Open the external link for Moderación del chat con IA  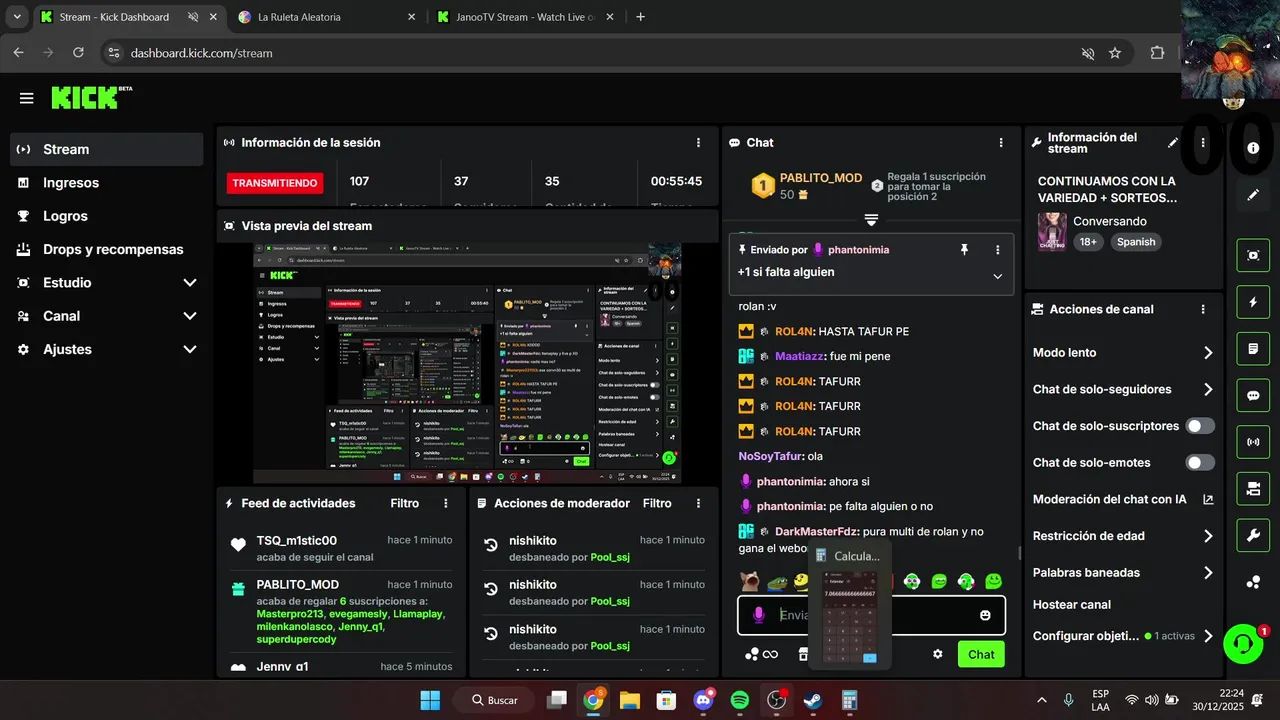tap(1208, 499)
